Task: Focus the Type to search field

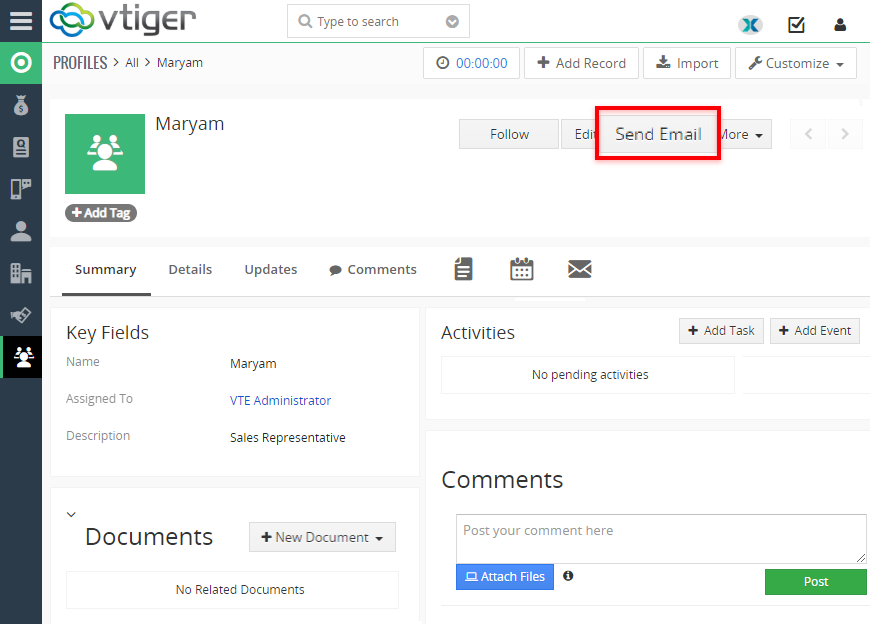Action: (378, 22)
